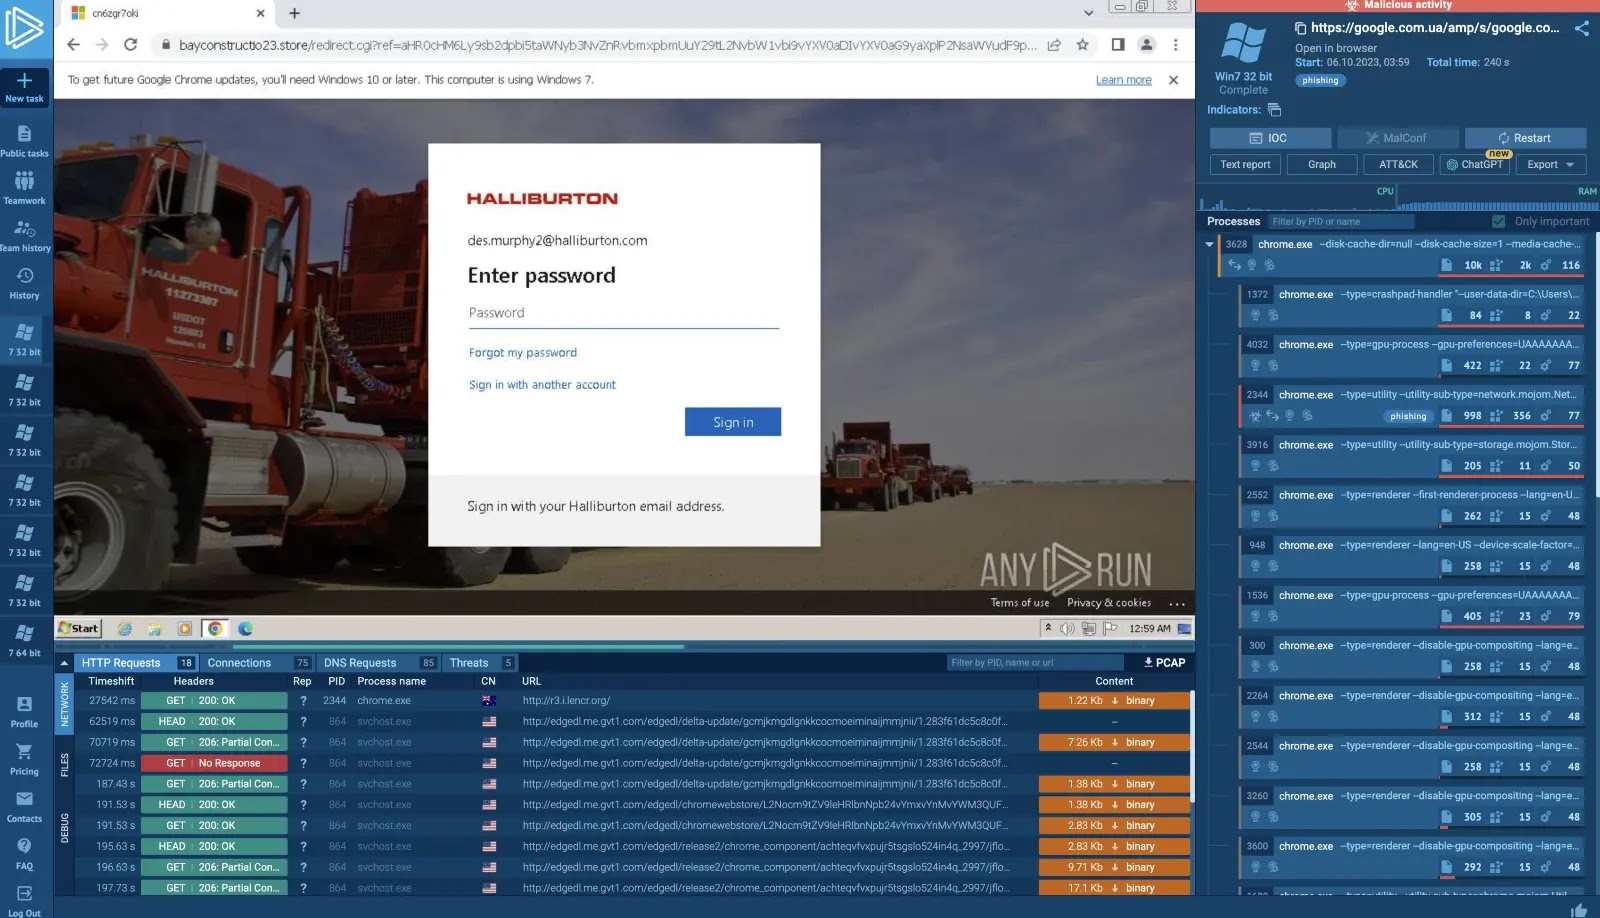Toggle the Only important processes checkbox
1600x918 pixels.
1498,221
